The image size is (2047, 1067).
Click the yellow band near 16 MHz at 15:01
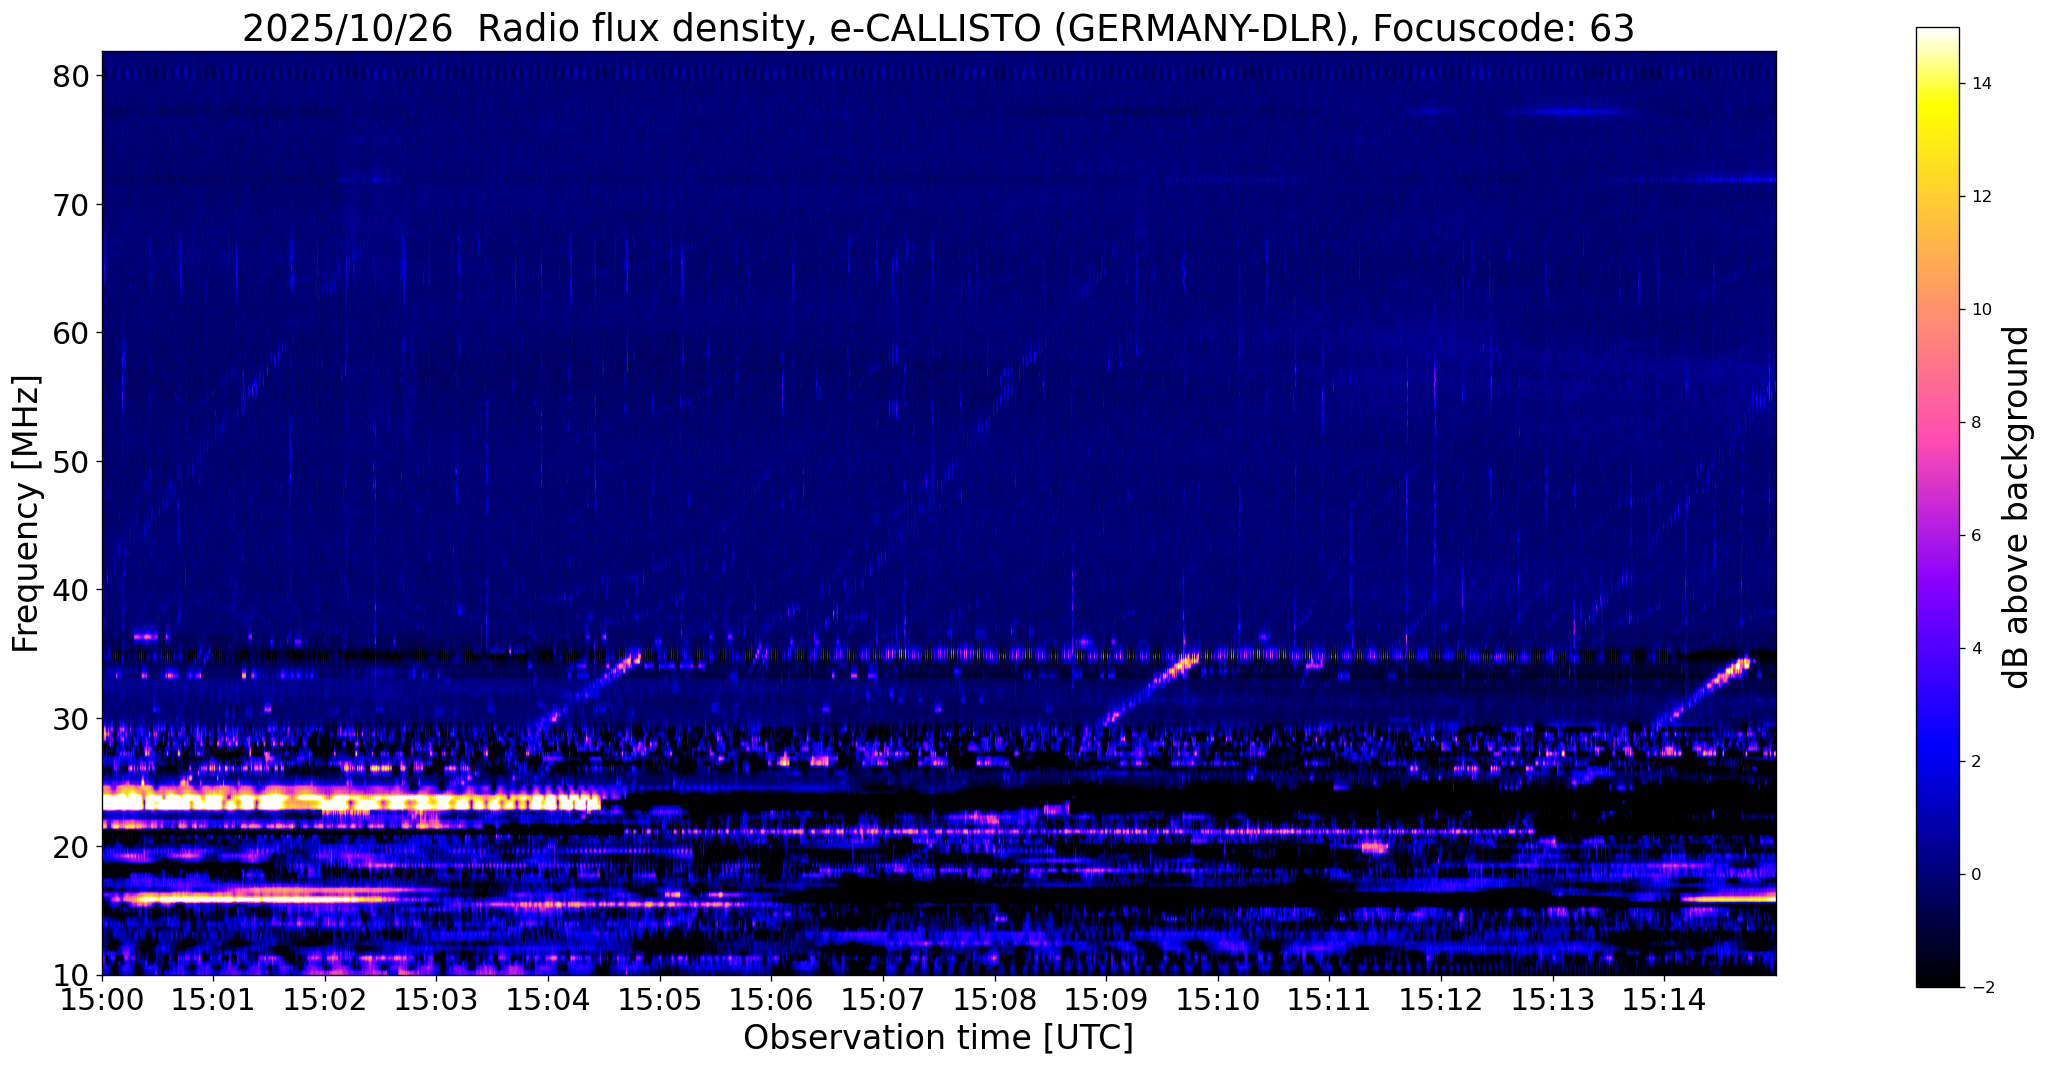coord(260,899)
